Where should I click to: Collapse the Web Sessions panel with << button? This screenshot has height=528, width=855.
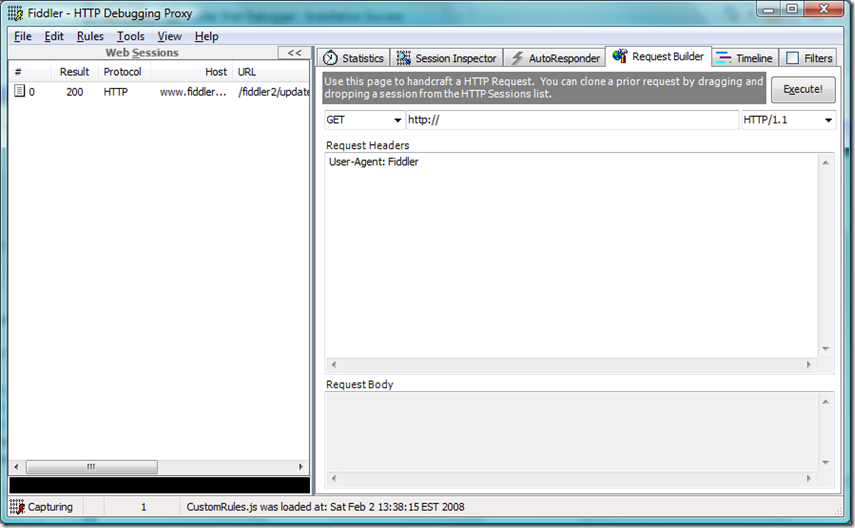pyautogui.click(x=294, y=52)
